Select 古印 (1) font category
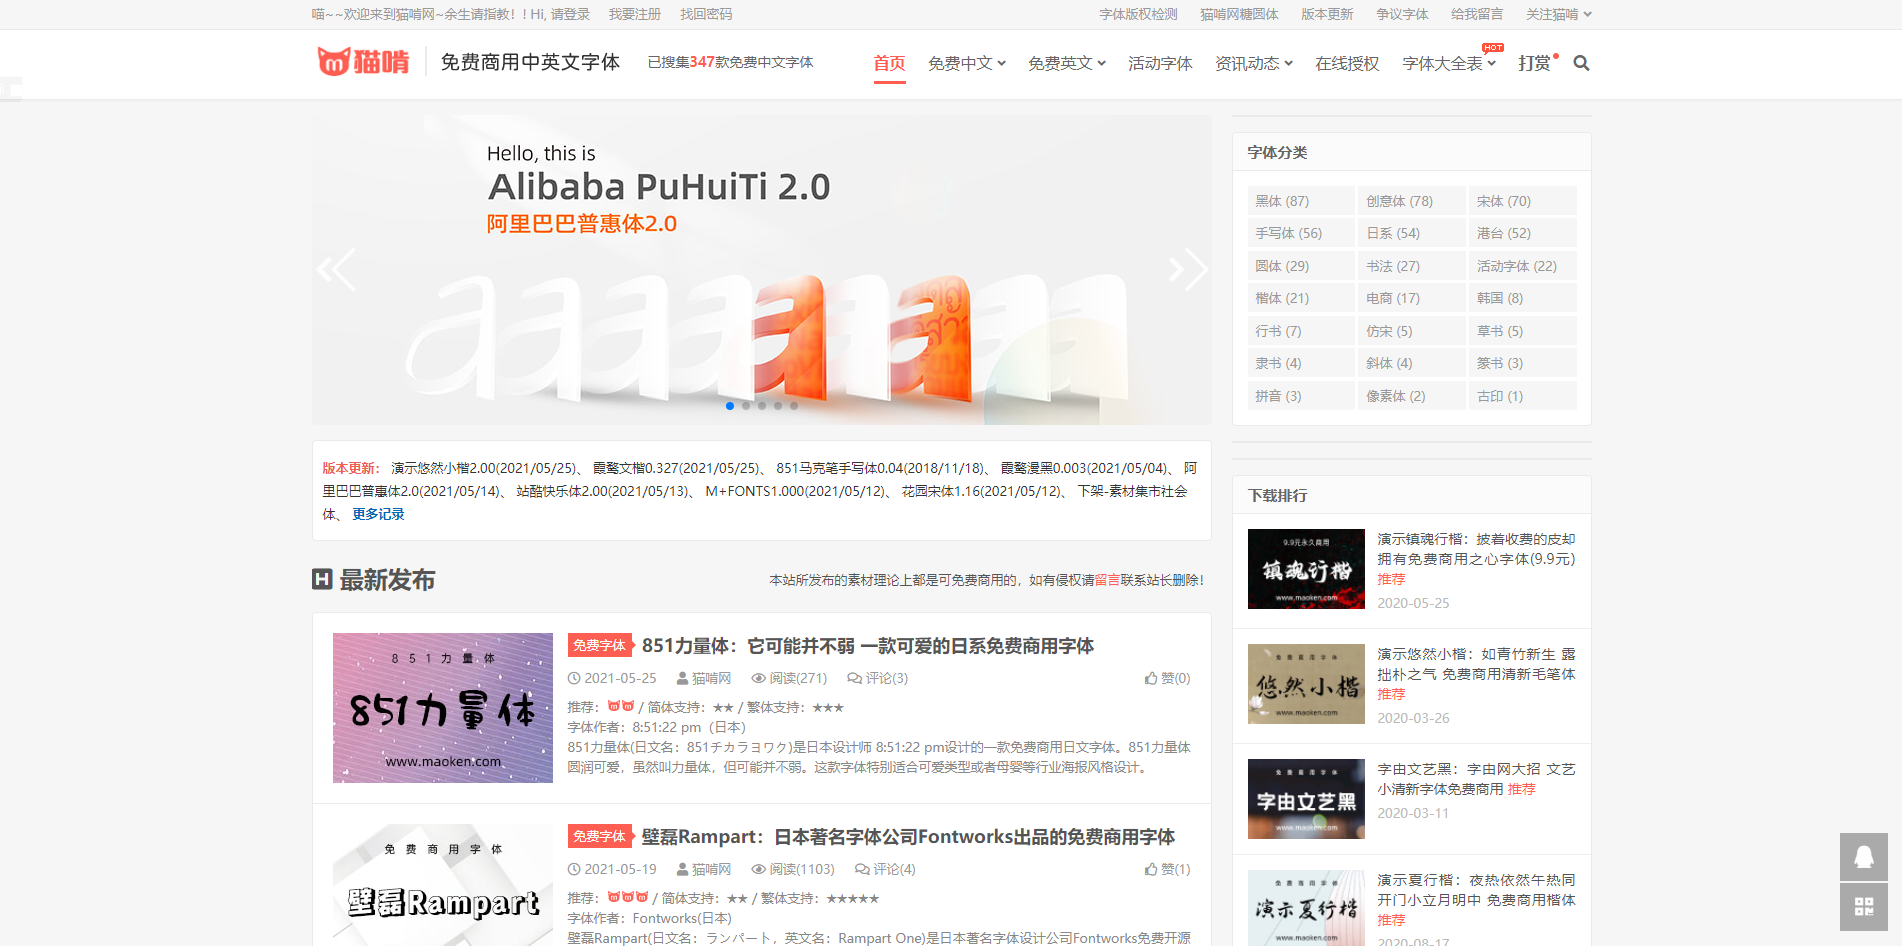1902x946 pixels. [1523, 396]
